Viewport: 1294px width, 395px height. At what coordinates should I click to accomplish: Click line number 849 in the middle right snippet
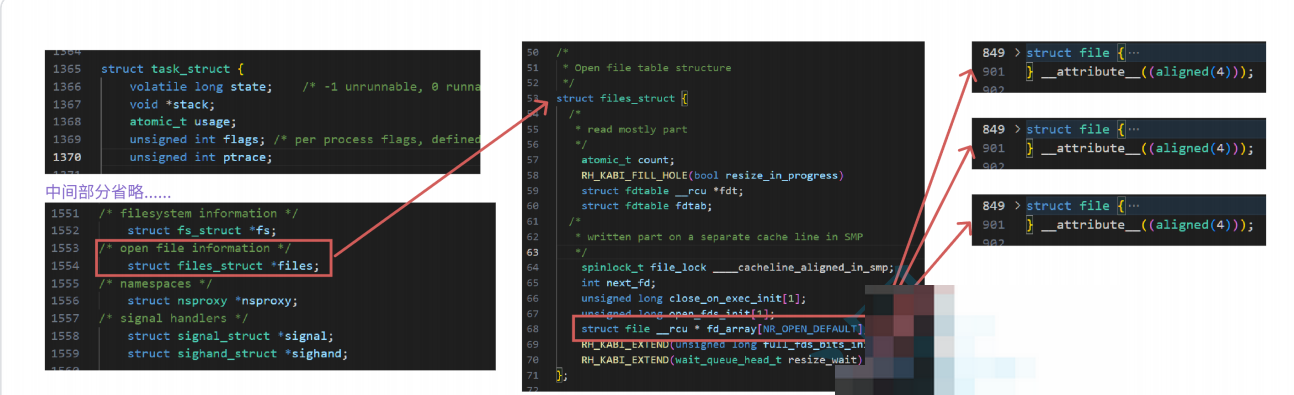993,130
